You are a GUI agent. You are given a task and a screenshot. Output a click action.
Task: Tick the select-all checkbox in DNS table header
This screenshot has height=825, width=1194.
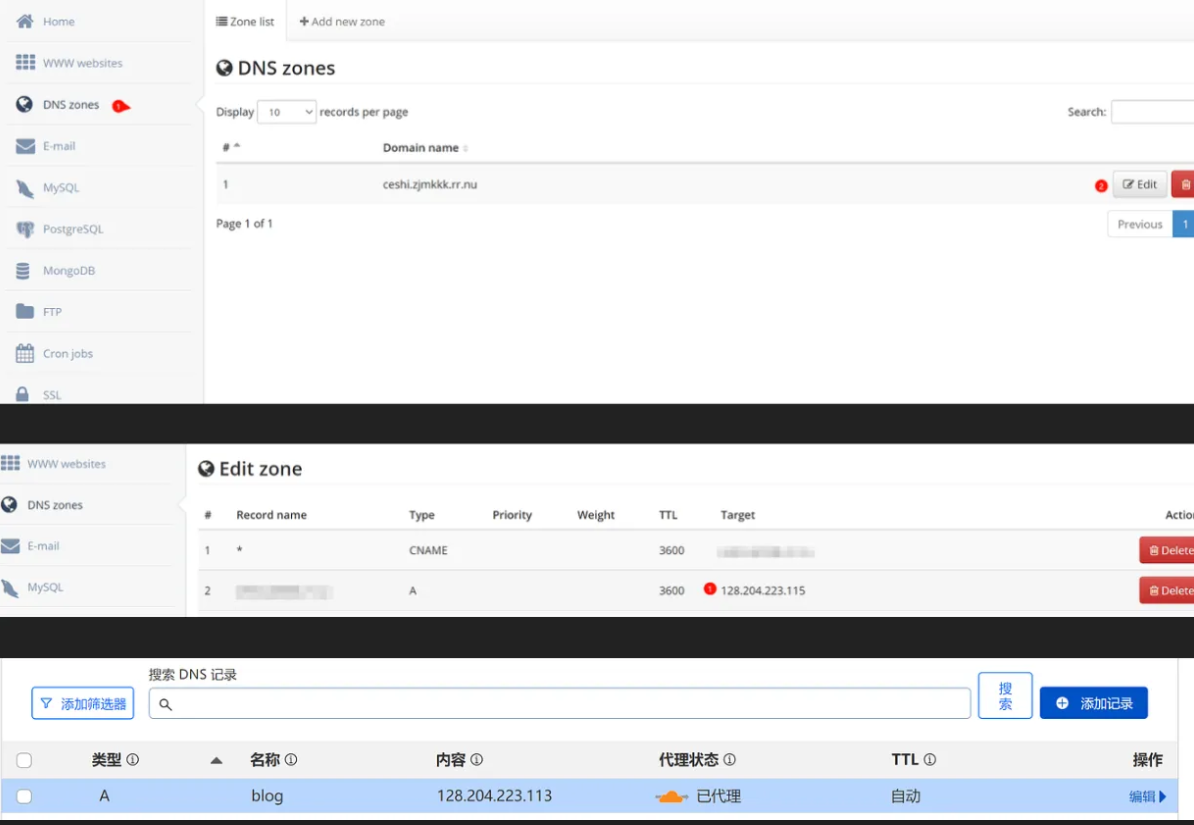24,761
